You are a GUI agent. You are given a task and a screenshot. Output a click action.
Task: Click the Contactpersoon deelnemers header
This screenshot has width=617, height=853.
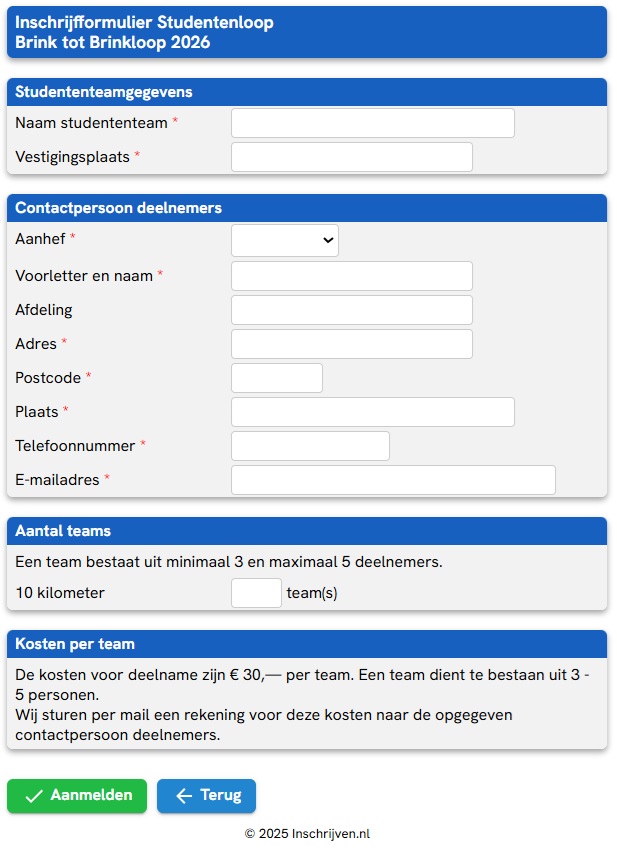point(118,208)
